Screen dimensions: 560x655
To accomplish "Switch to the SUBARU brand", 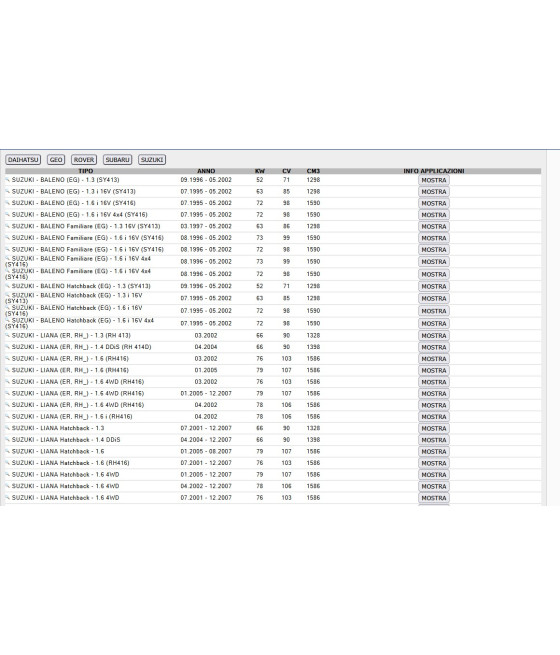I will tap(117, 160).
